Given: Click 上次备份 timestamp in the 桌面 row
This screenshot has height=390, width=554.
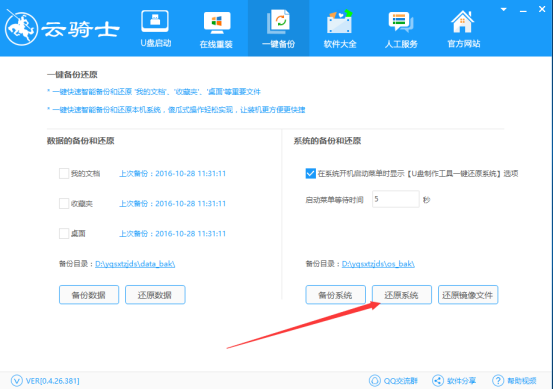Looking at the screenshot, I should point(172,234).
